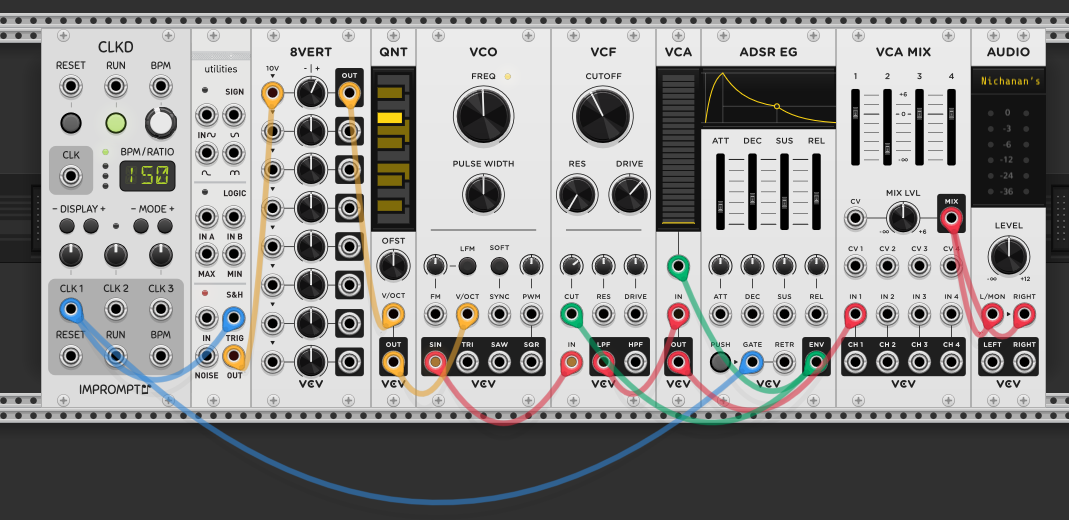This screenshot has height=520, width=1069.
Task: Toggle the VCO SOFT sync button
Action: click(499, 265)
